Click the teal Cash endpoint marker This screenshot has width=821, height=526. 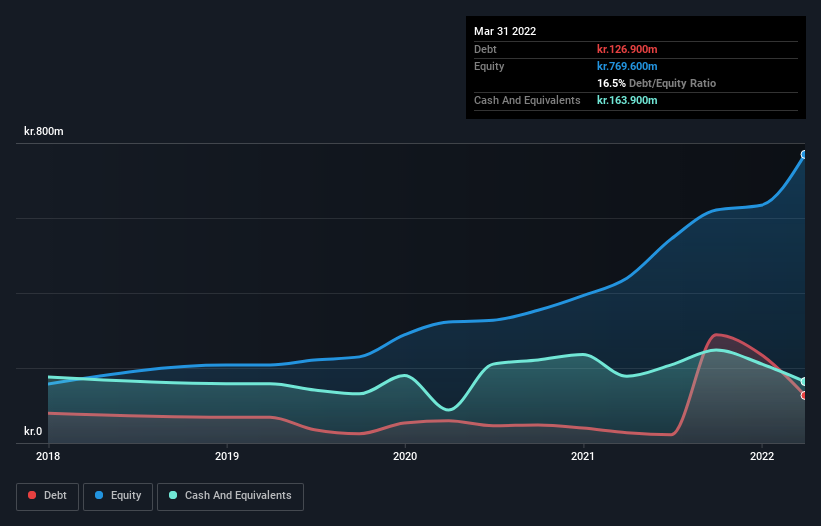click(x=805, y=382)
